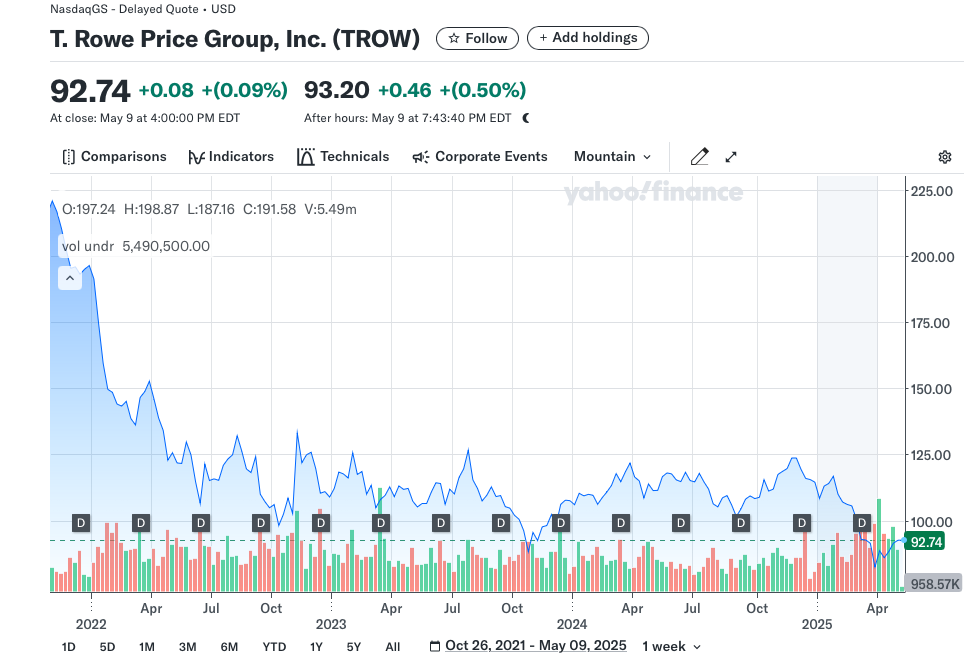Image resolution: width=979 pixels, height=667 pixels.
Task: Click the green 92.74 current price tag
Action: click(925, 541)
